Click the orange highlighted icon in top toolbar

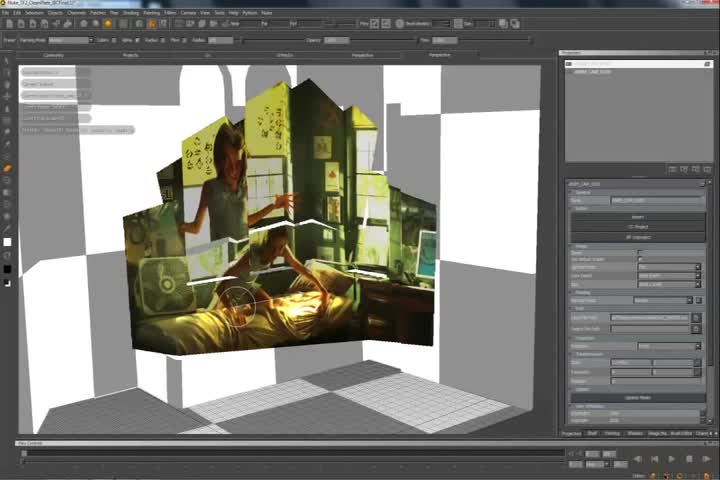[152, 23]
